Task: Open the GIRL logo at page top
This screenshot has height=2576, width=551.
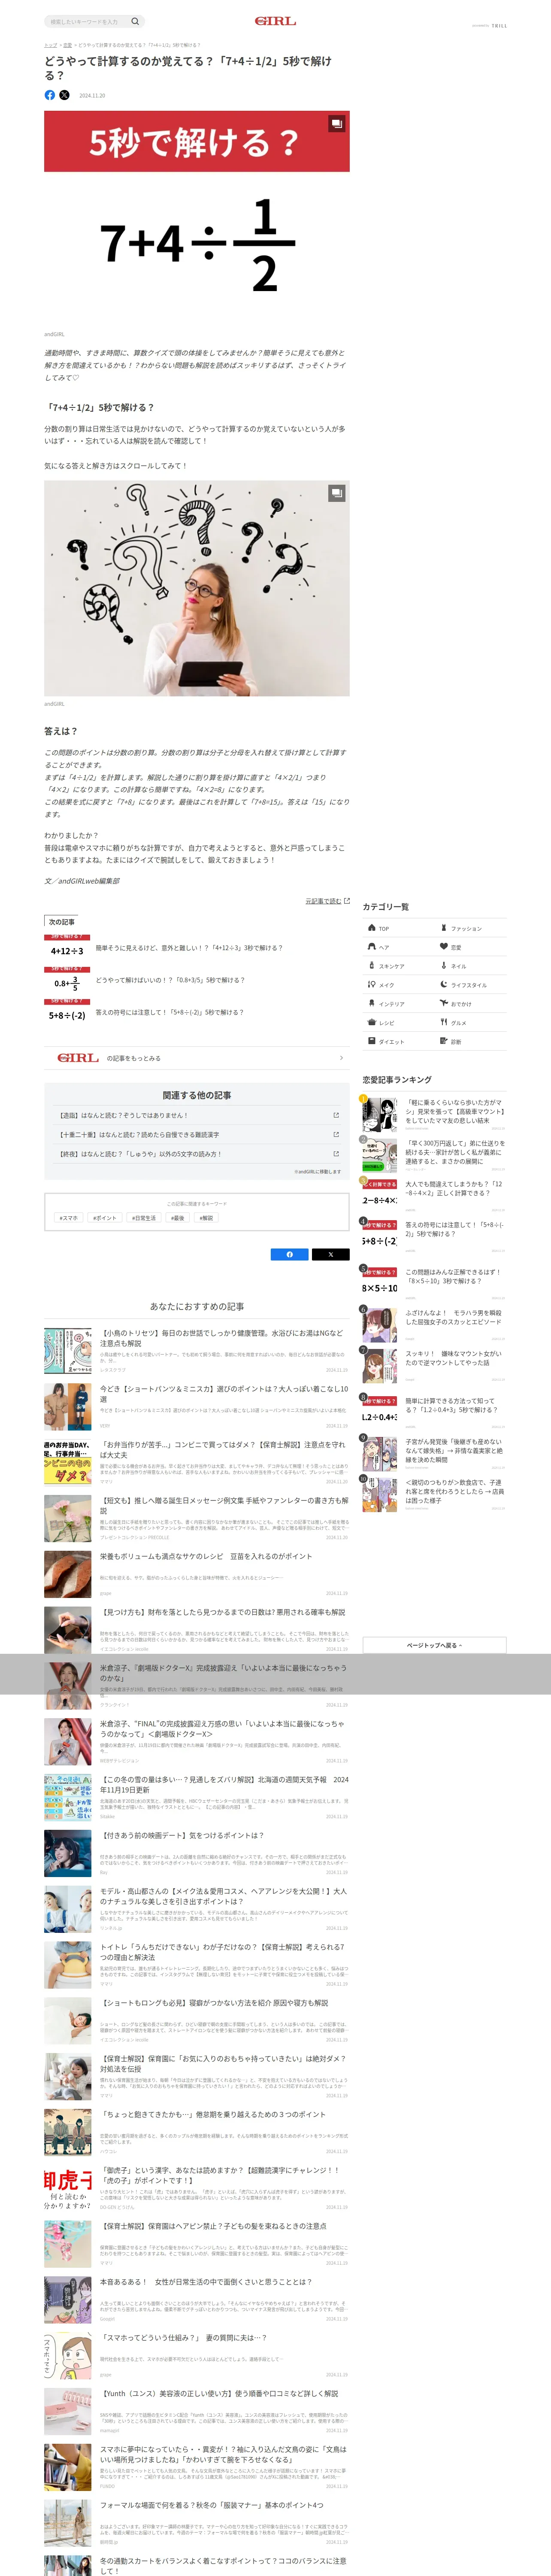Action: 275,21
